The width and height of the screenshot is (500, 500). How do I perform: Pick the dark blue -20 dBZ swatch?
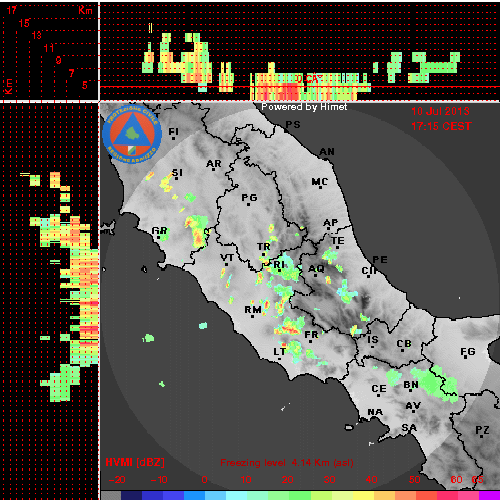(x=132, y=496)
